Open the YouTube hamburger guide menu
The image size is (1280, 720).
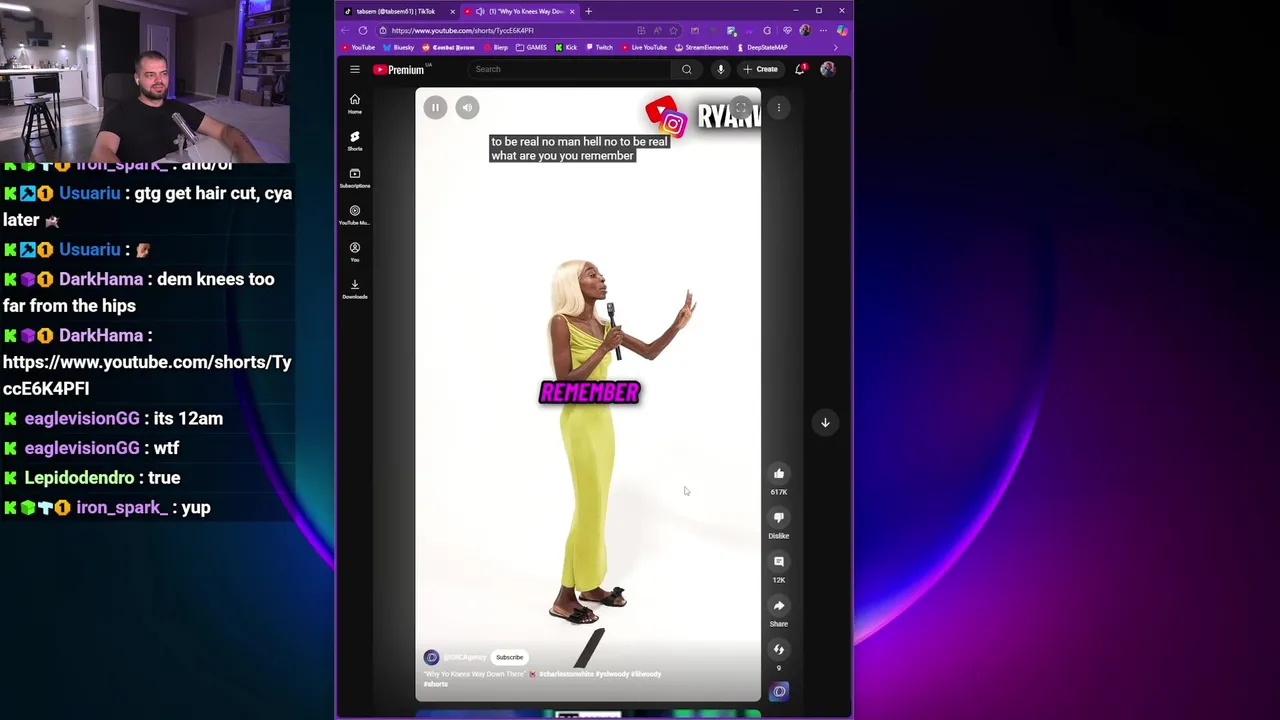click(x=355, y=69)
